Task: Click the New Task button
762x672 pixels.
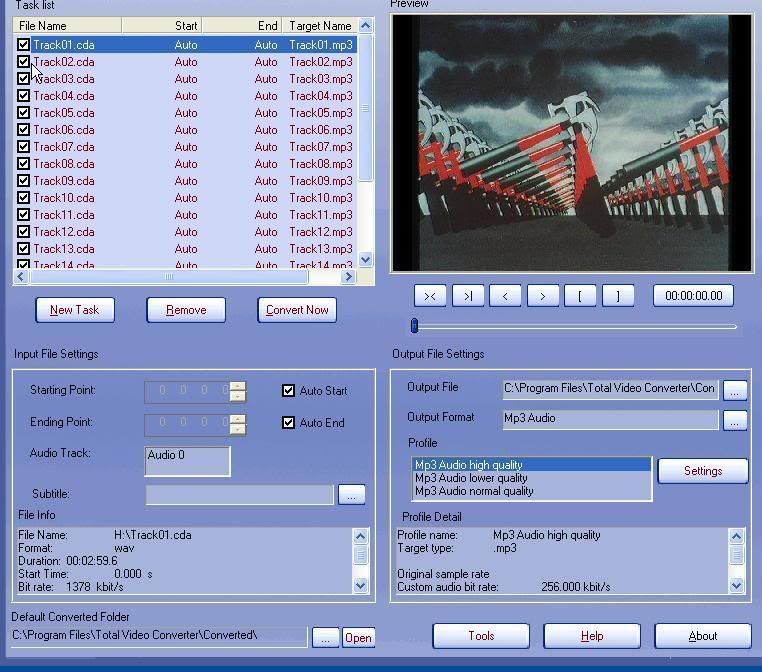Action: [75, 310]
